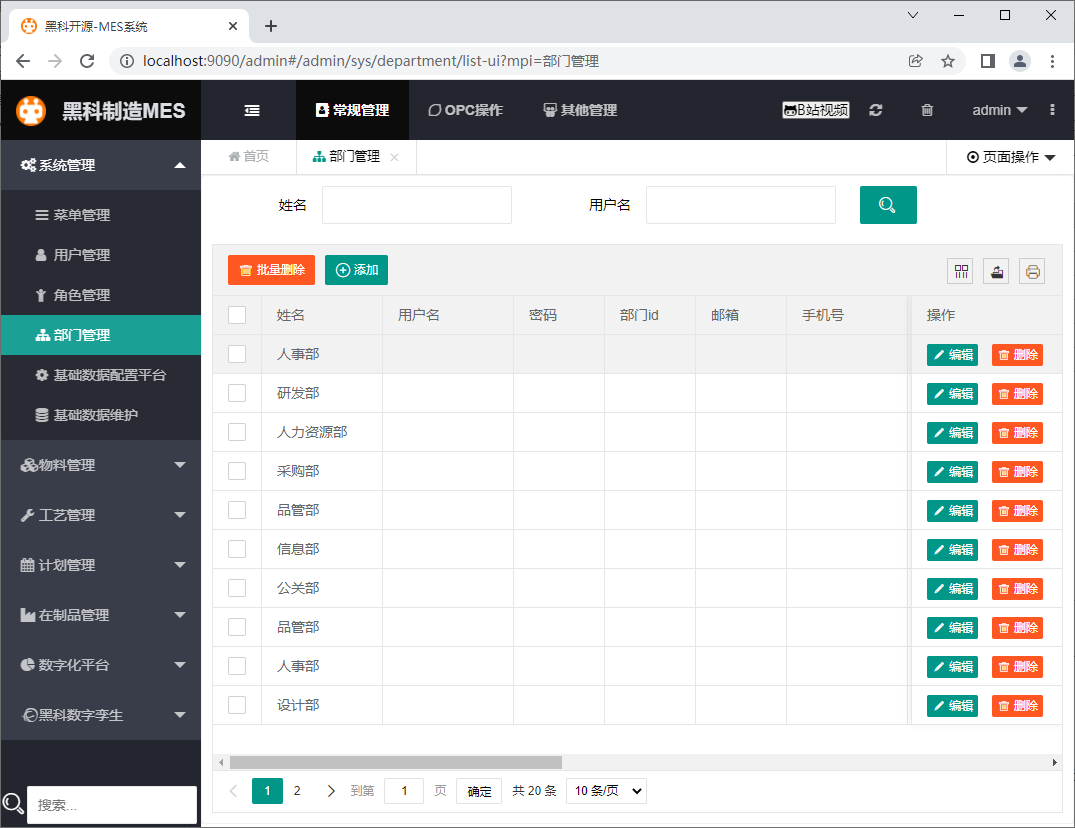Viewport: 1075px width, 828px height.
Task: Check the box for 公关部 row
Action: coord(237,588)
